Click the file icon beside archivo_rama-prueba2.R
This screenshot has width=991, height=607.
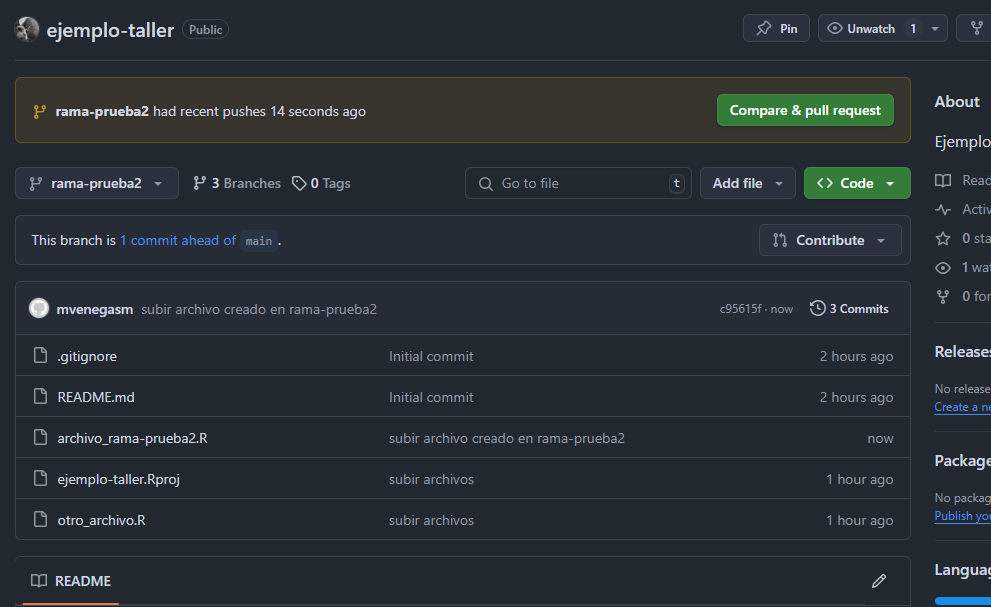tap(40, 438)
